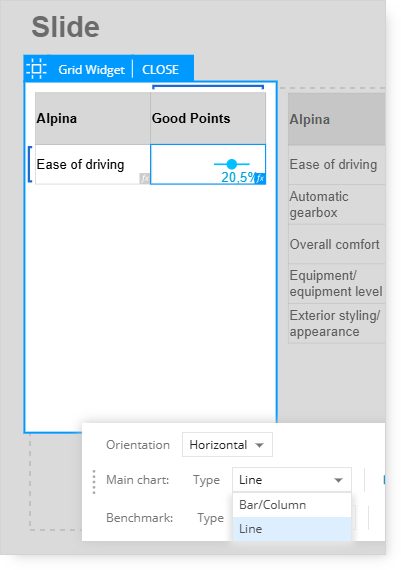Screen dimensions: 401x570
Task: Click the gray fx icon in the Ease of driving cell
Action: 144,178
